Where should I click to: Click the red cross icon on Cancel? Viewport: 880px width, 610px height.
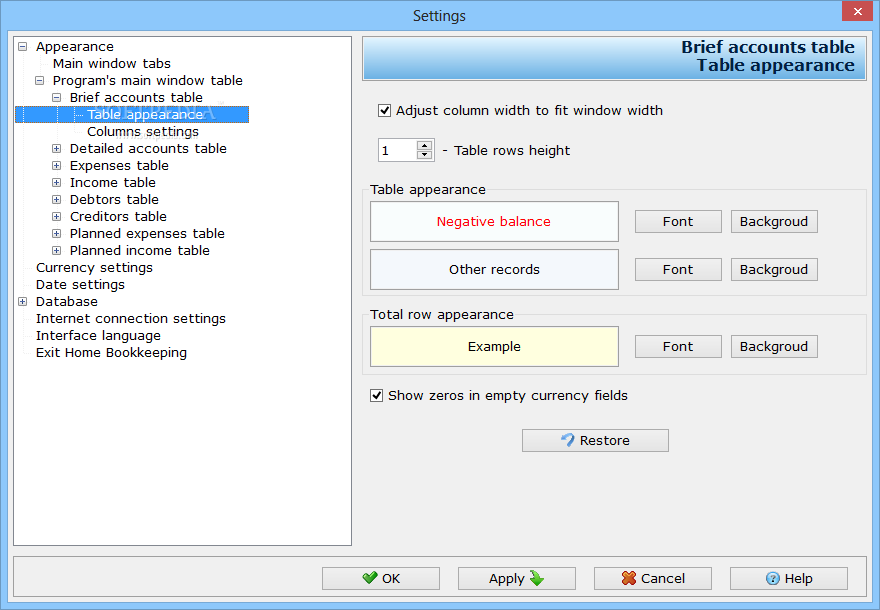(629, 578)
